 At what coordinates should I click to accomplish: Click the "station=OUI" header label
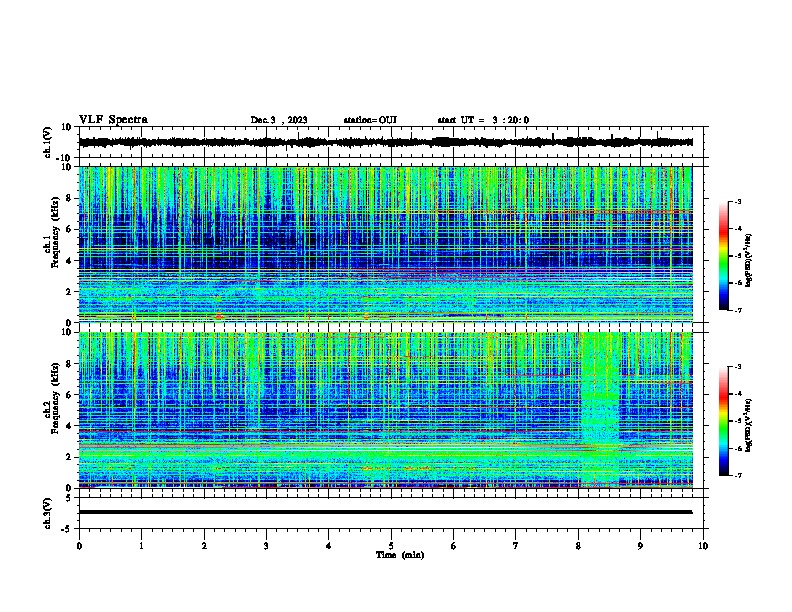(x=370, y=120)
